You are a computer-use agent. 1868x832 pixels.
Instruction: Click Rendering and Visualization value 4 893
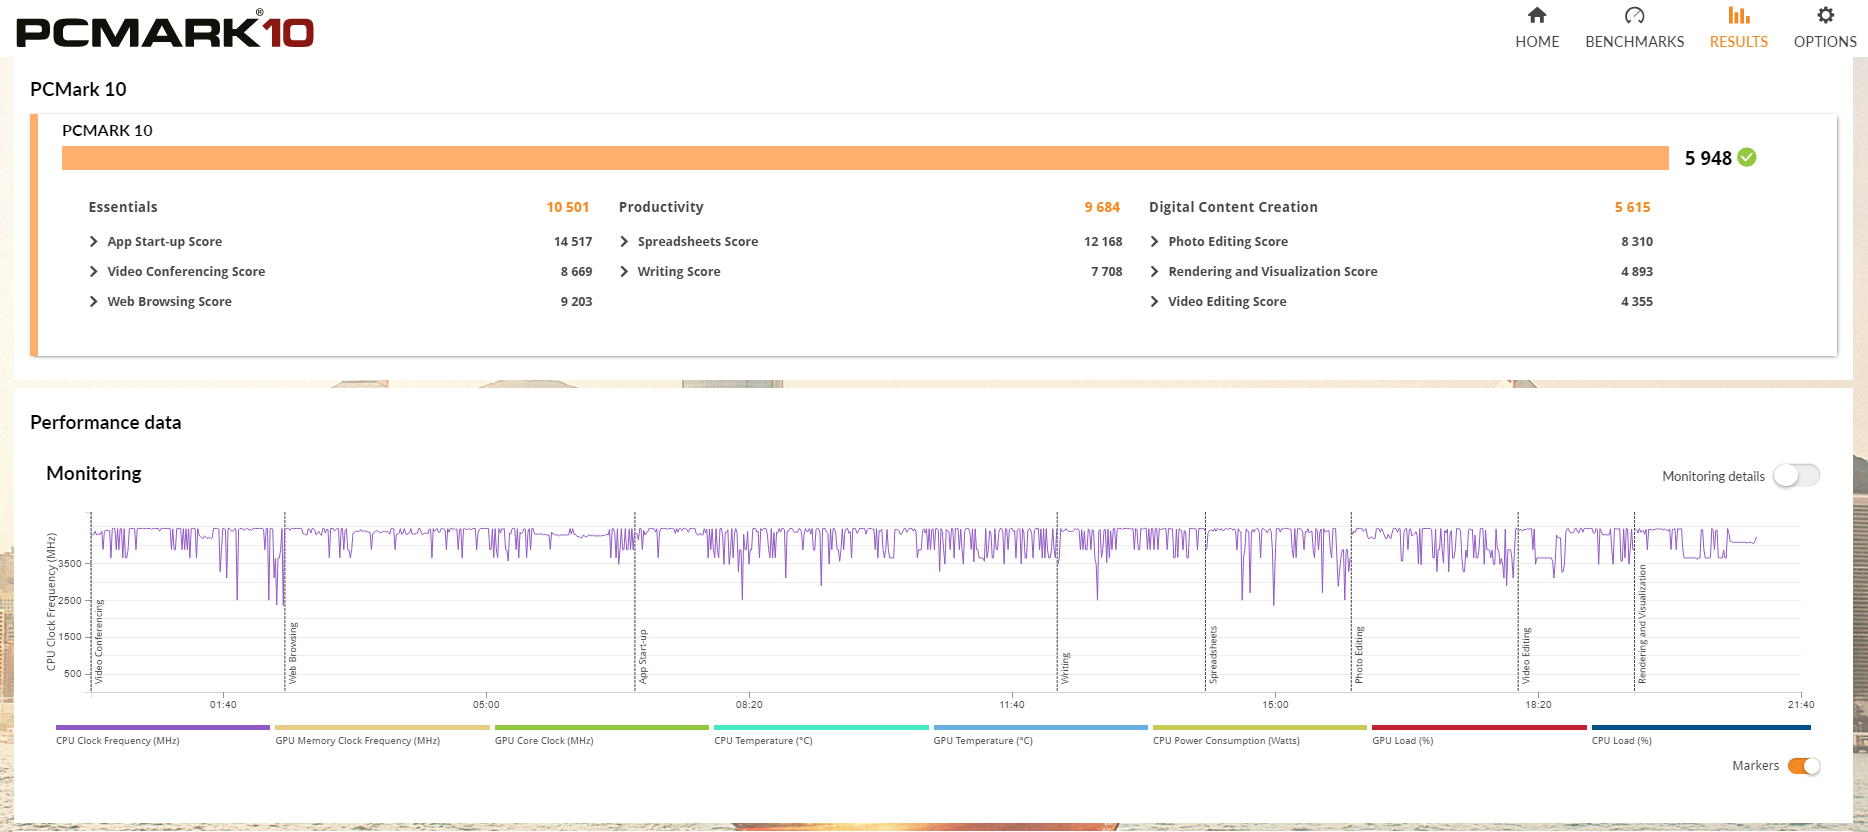click(x=1637, y=272)
